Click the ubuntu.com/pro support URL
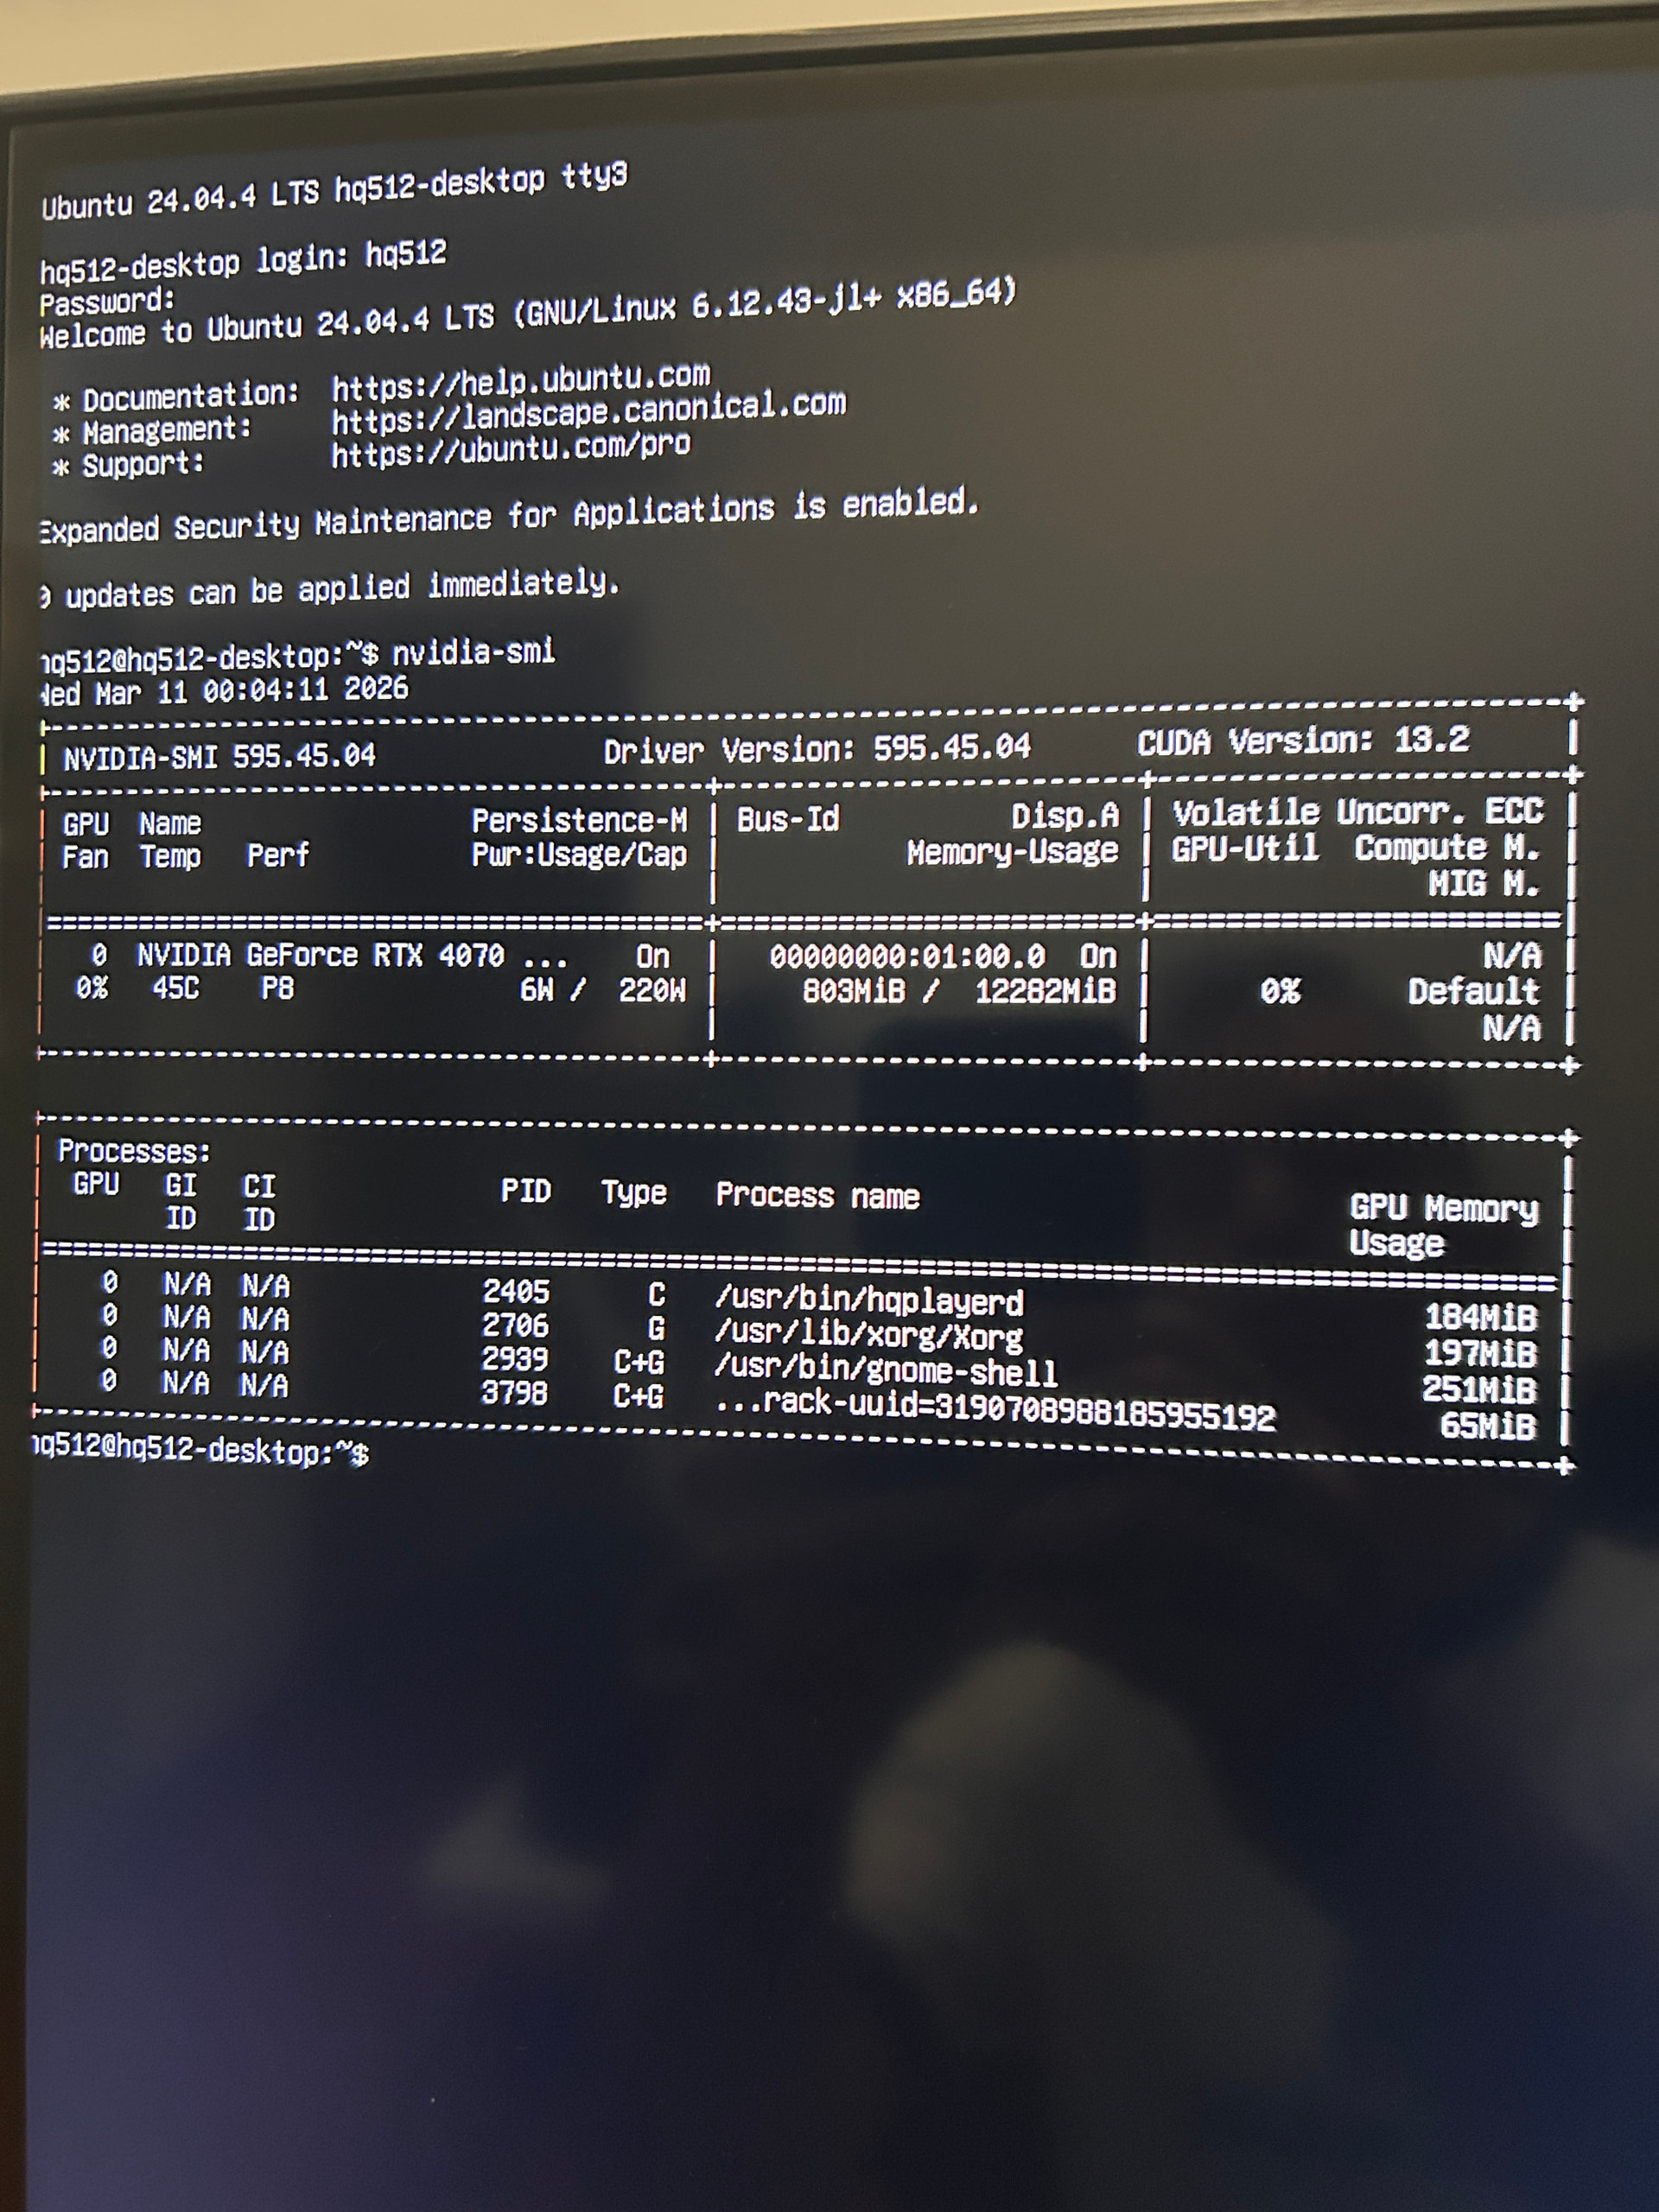The width and height of the screenshot is (1659, 2212). click(510, 449)
